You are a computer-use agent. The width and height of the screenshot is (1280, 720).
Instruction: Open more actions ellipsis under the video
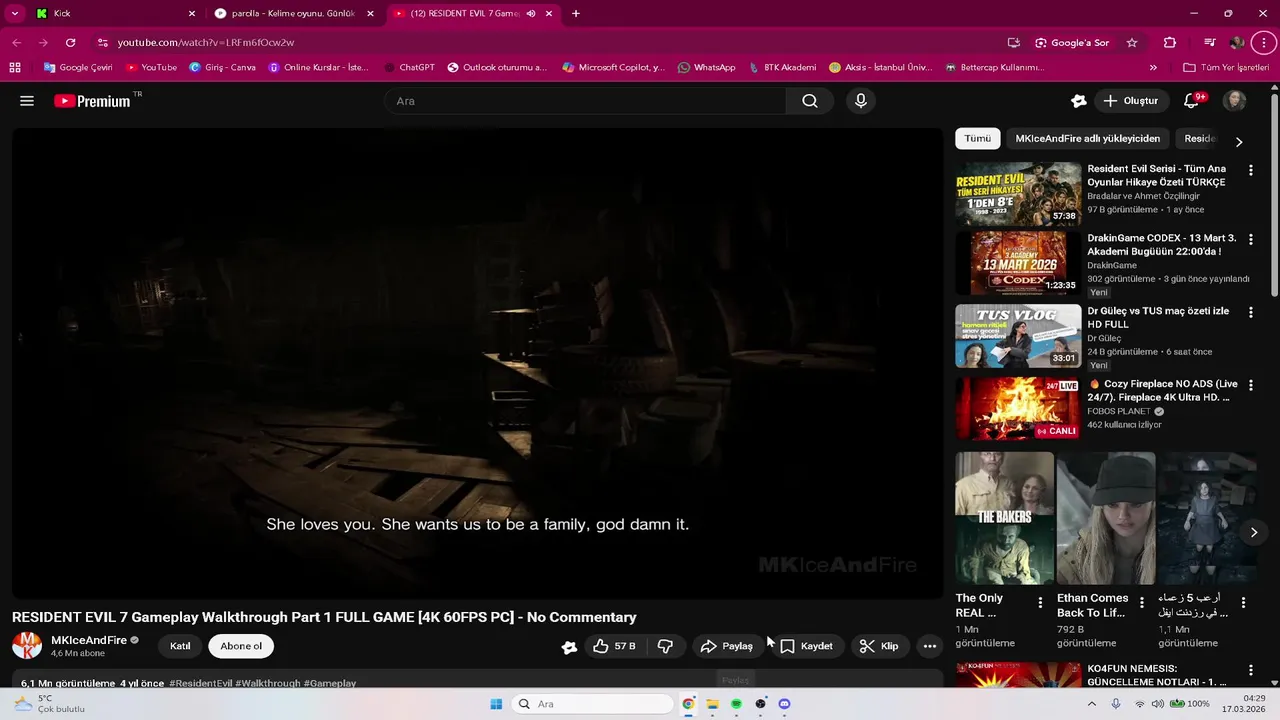click(930, 646)
